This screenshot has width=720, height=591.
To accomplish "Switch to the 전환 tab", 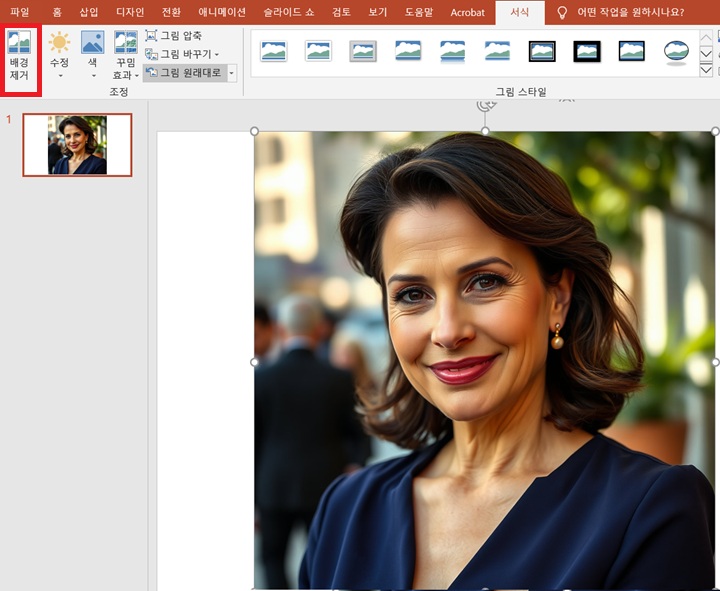I will tap(171, 12).
